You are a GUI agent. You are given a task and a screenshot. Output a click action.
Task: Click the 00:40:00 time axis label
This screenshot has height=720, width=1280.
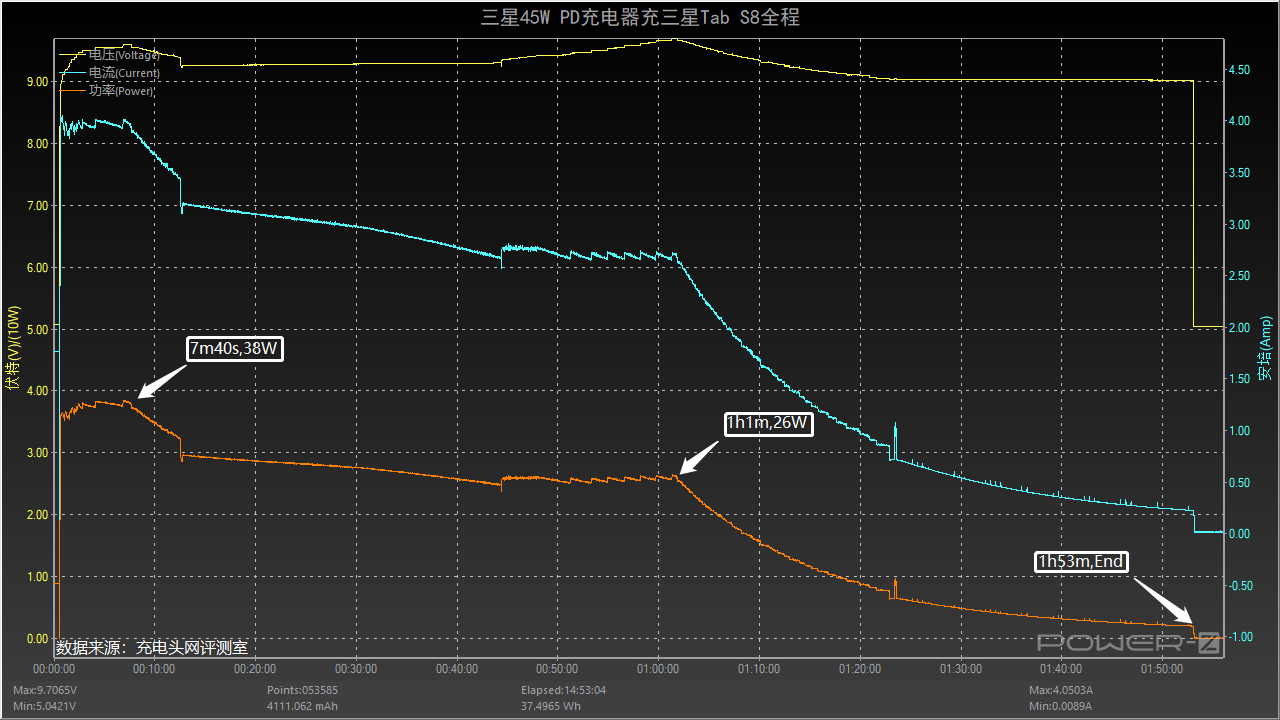click(x=456, y=669)
